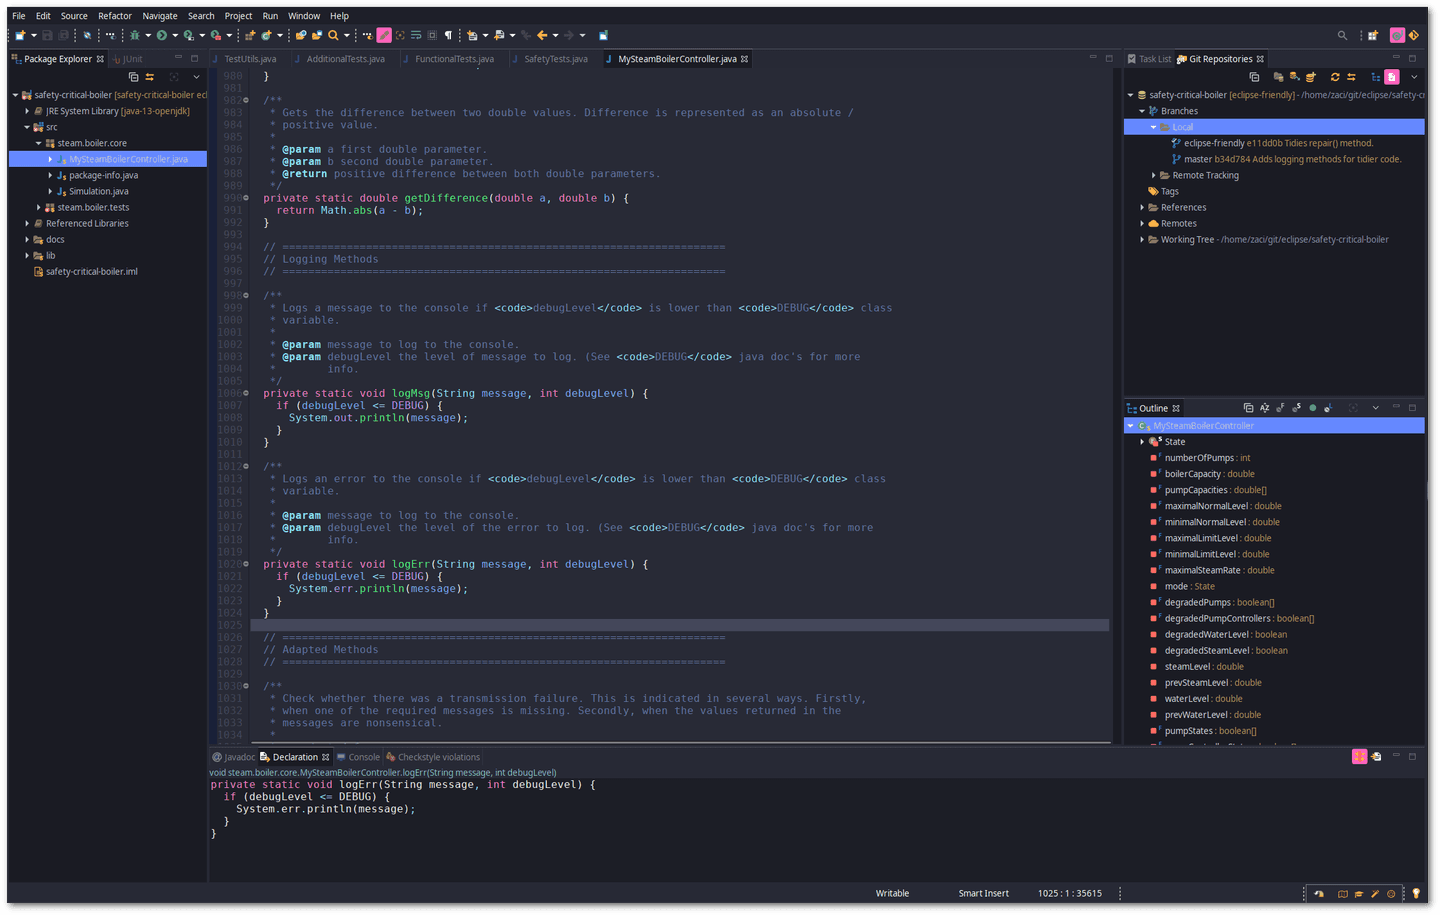Run the application with the green Run icon

pos(162,34)
